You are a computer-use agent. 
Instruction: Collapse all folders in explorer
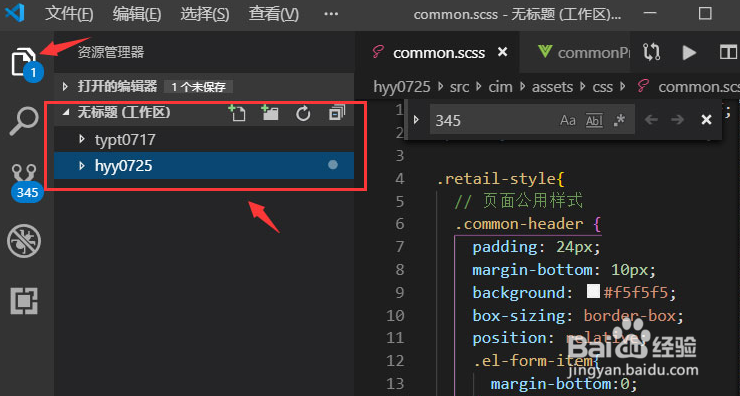[x=336, y=113]
